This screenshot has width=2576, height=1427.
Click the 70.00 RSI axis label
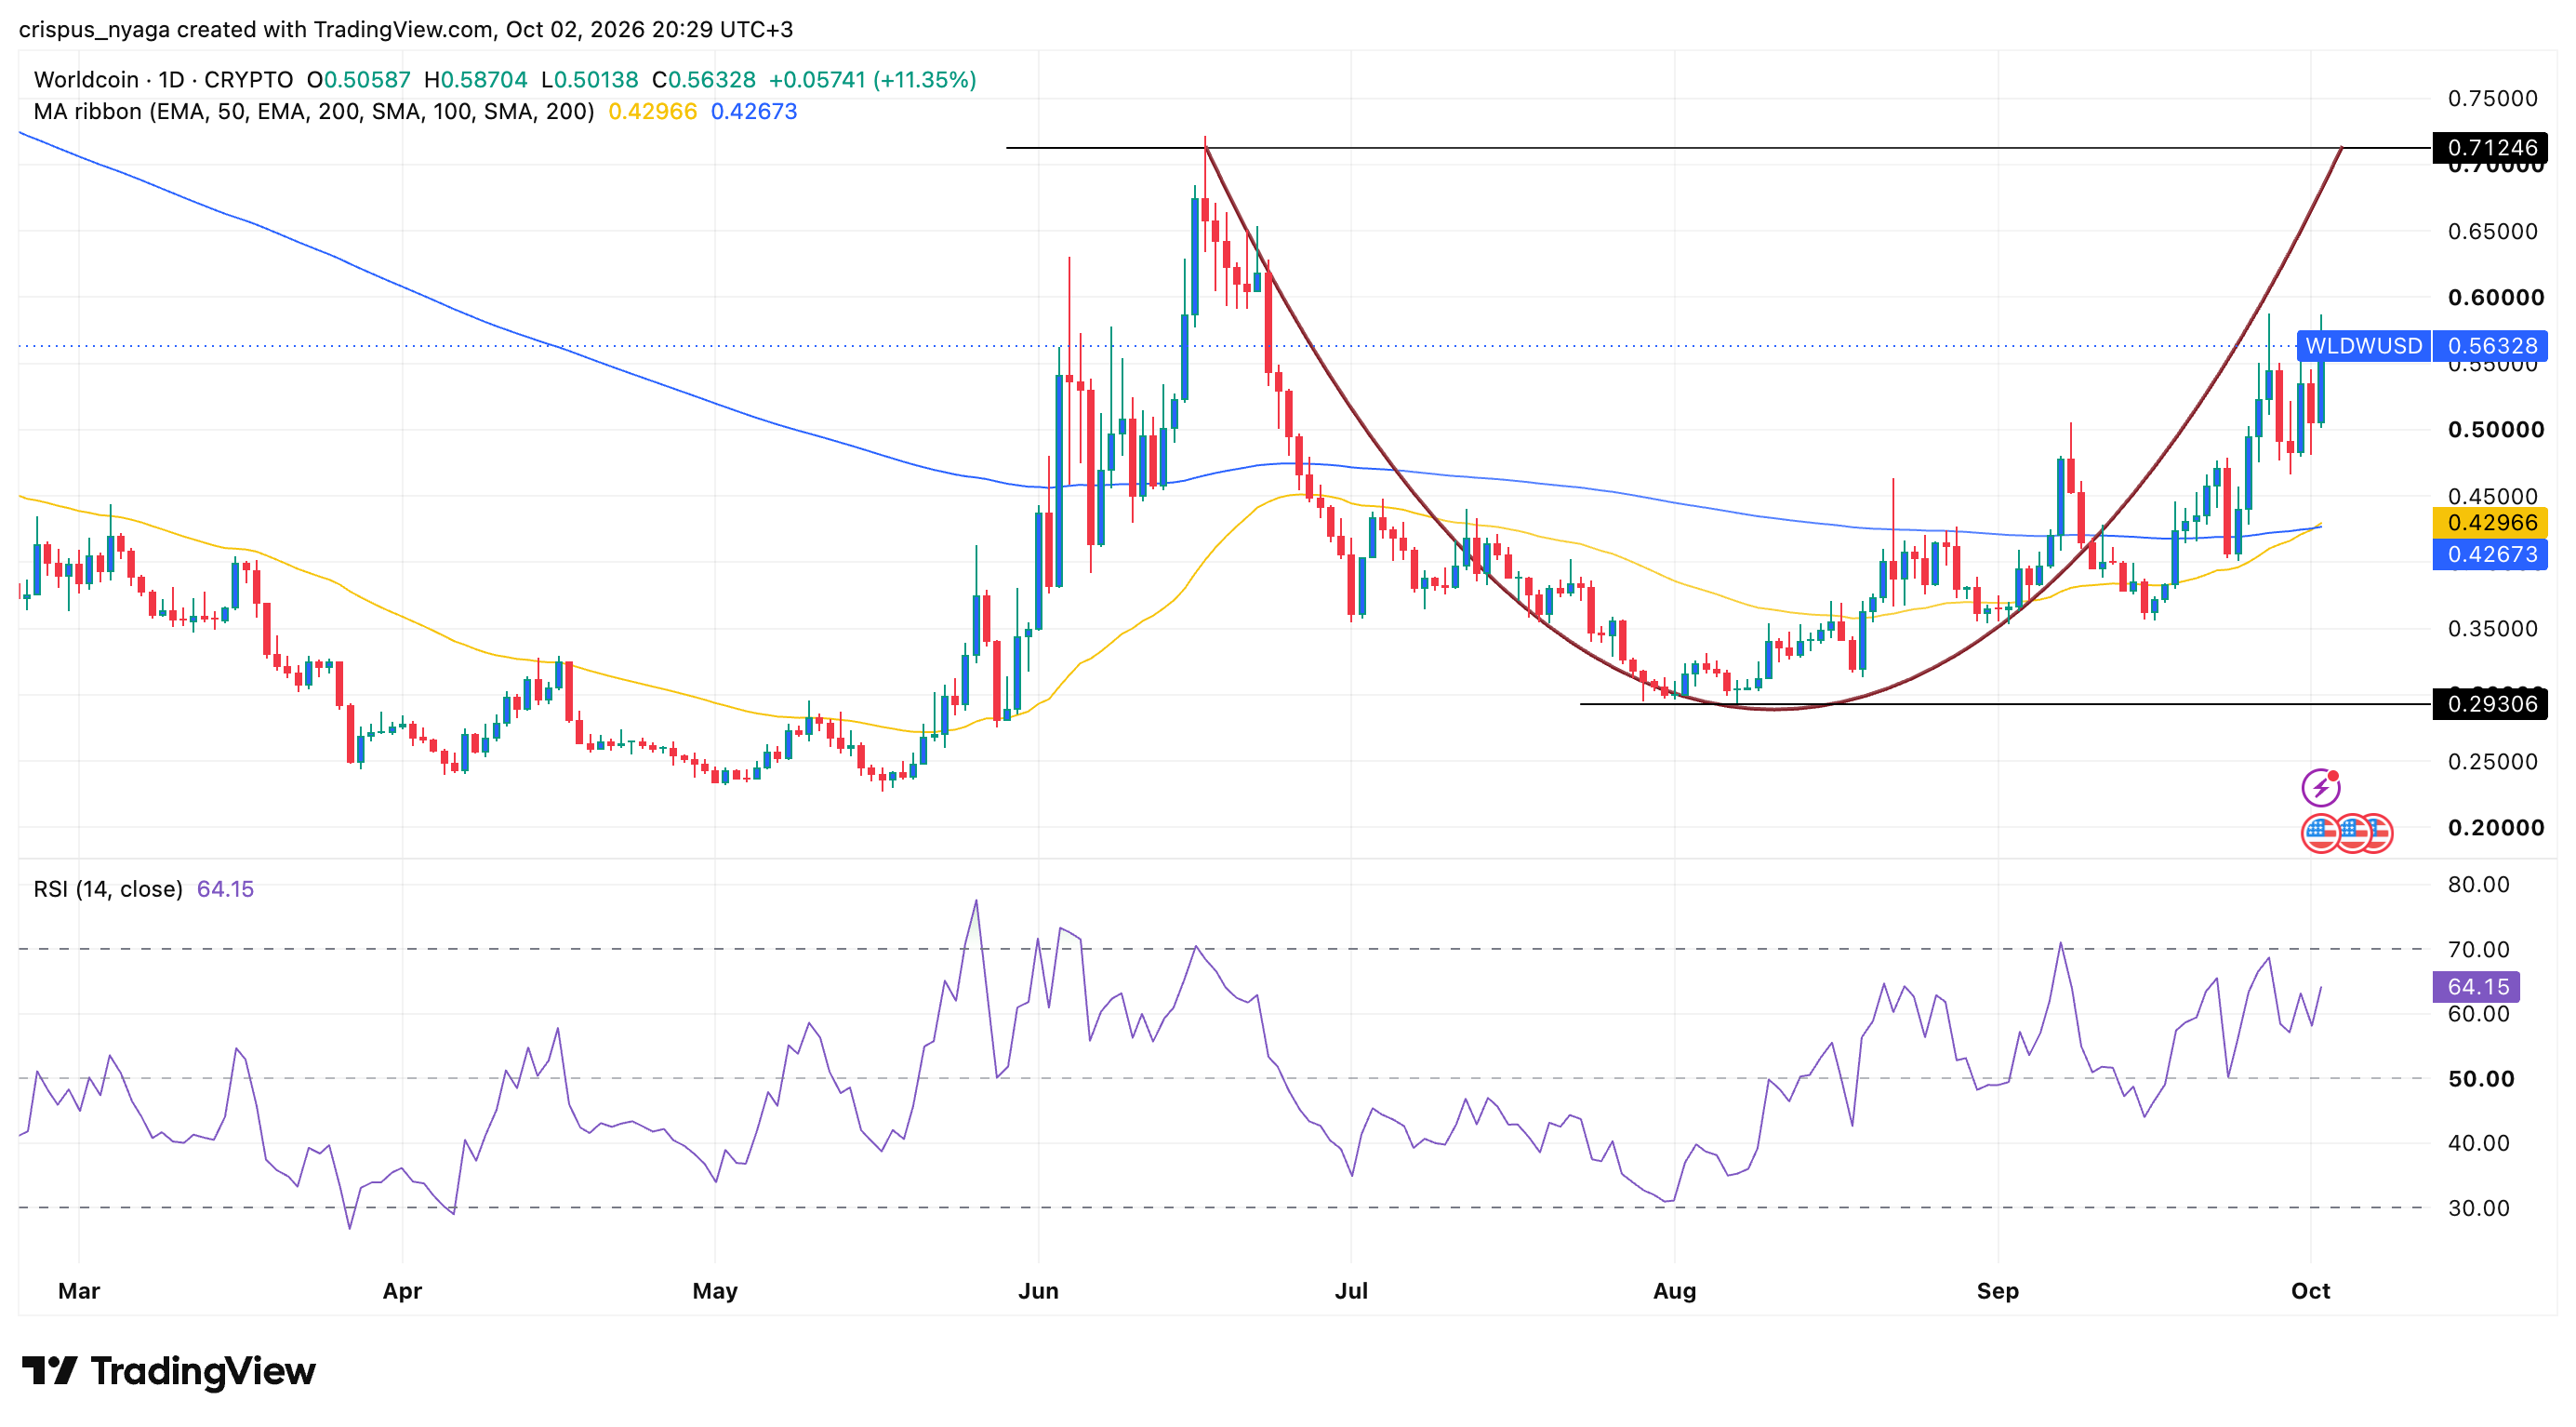click(2479, 949)
